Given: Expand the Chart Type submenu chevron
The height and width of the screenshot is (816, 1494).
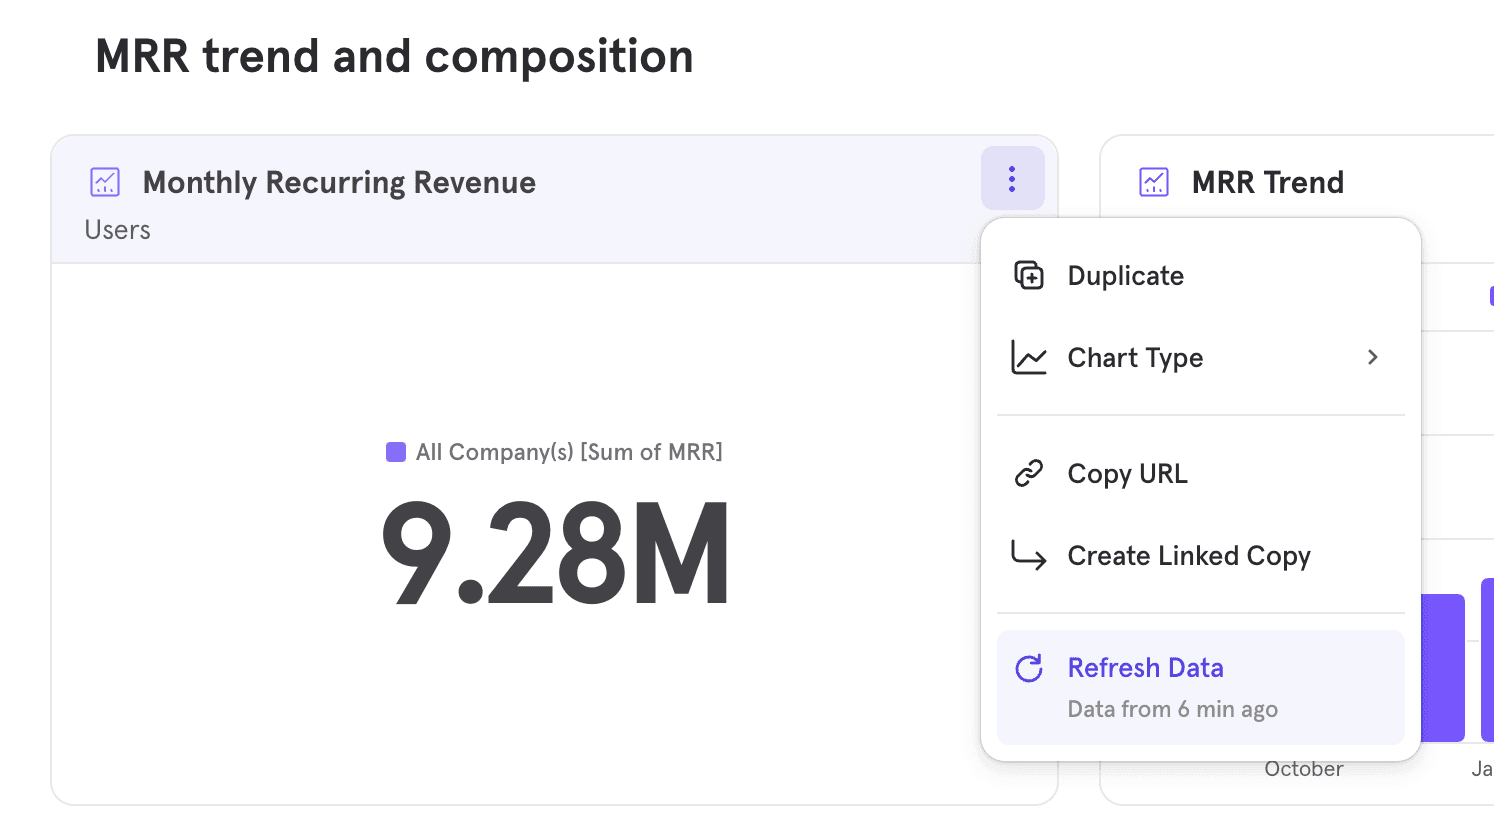Looking at the screenshot, I should pos(1372,357).
